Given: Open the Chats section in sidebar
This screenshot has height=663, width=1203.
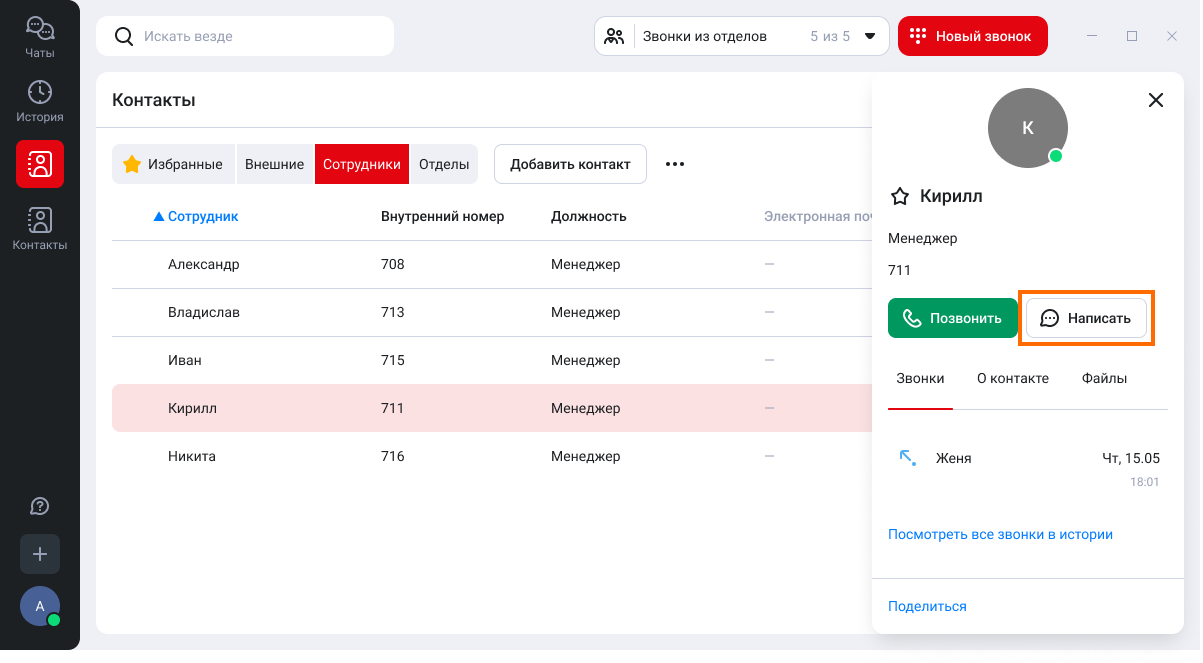Looking at the screenshot, I should (40, 37).
